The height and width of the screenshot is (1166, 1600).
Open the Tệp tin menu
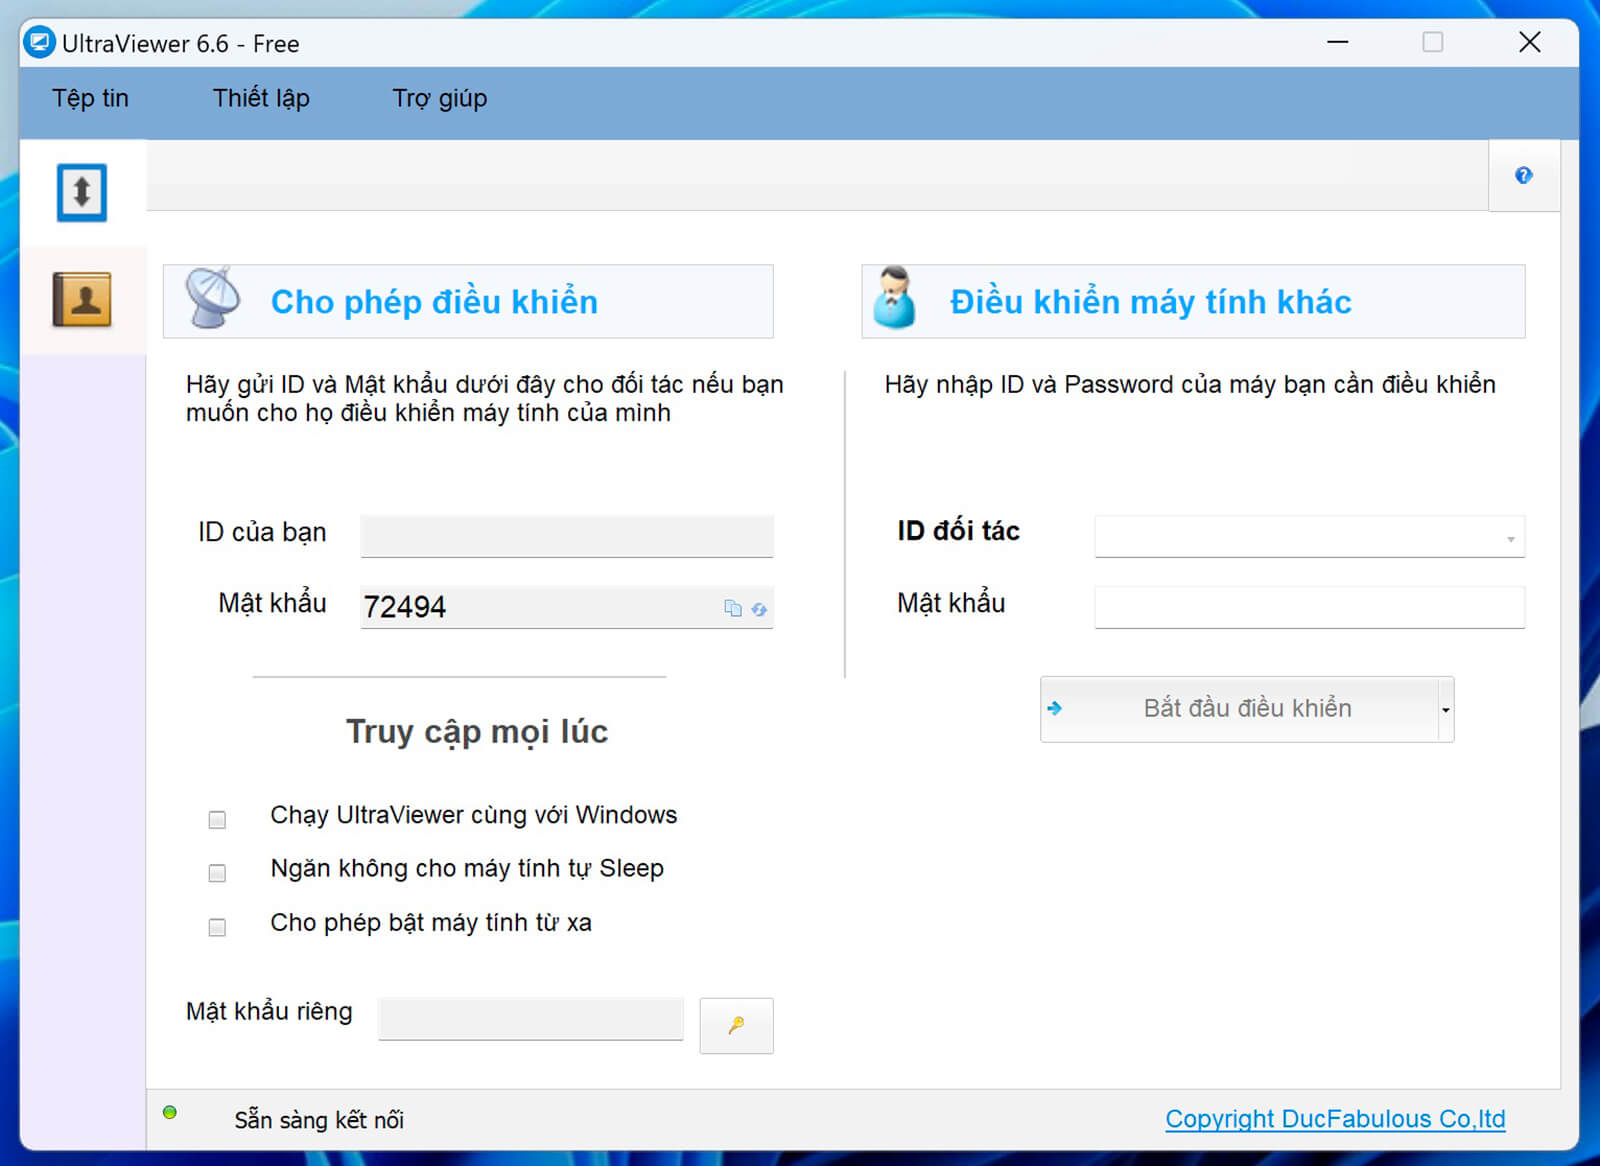click(91, 98)
